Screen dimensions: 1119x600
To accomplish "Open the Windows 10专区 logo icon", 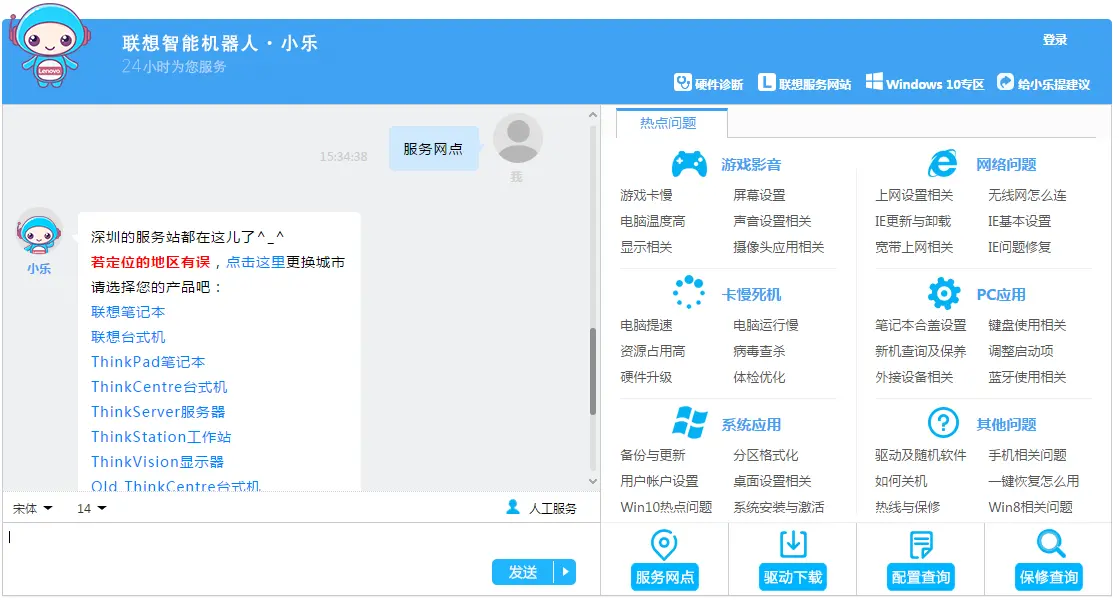I will click(874, 82).
